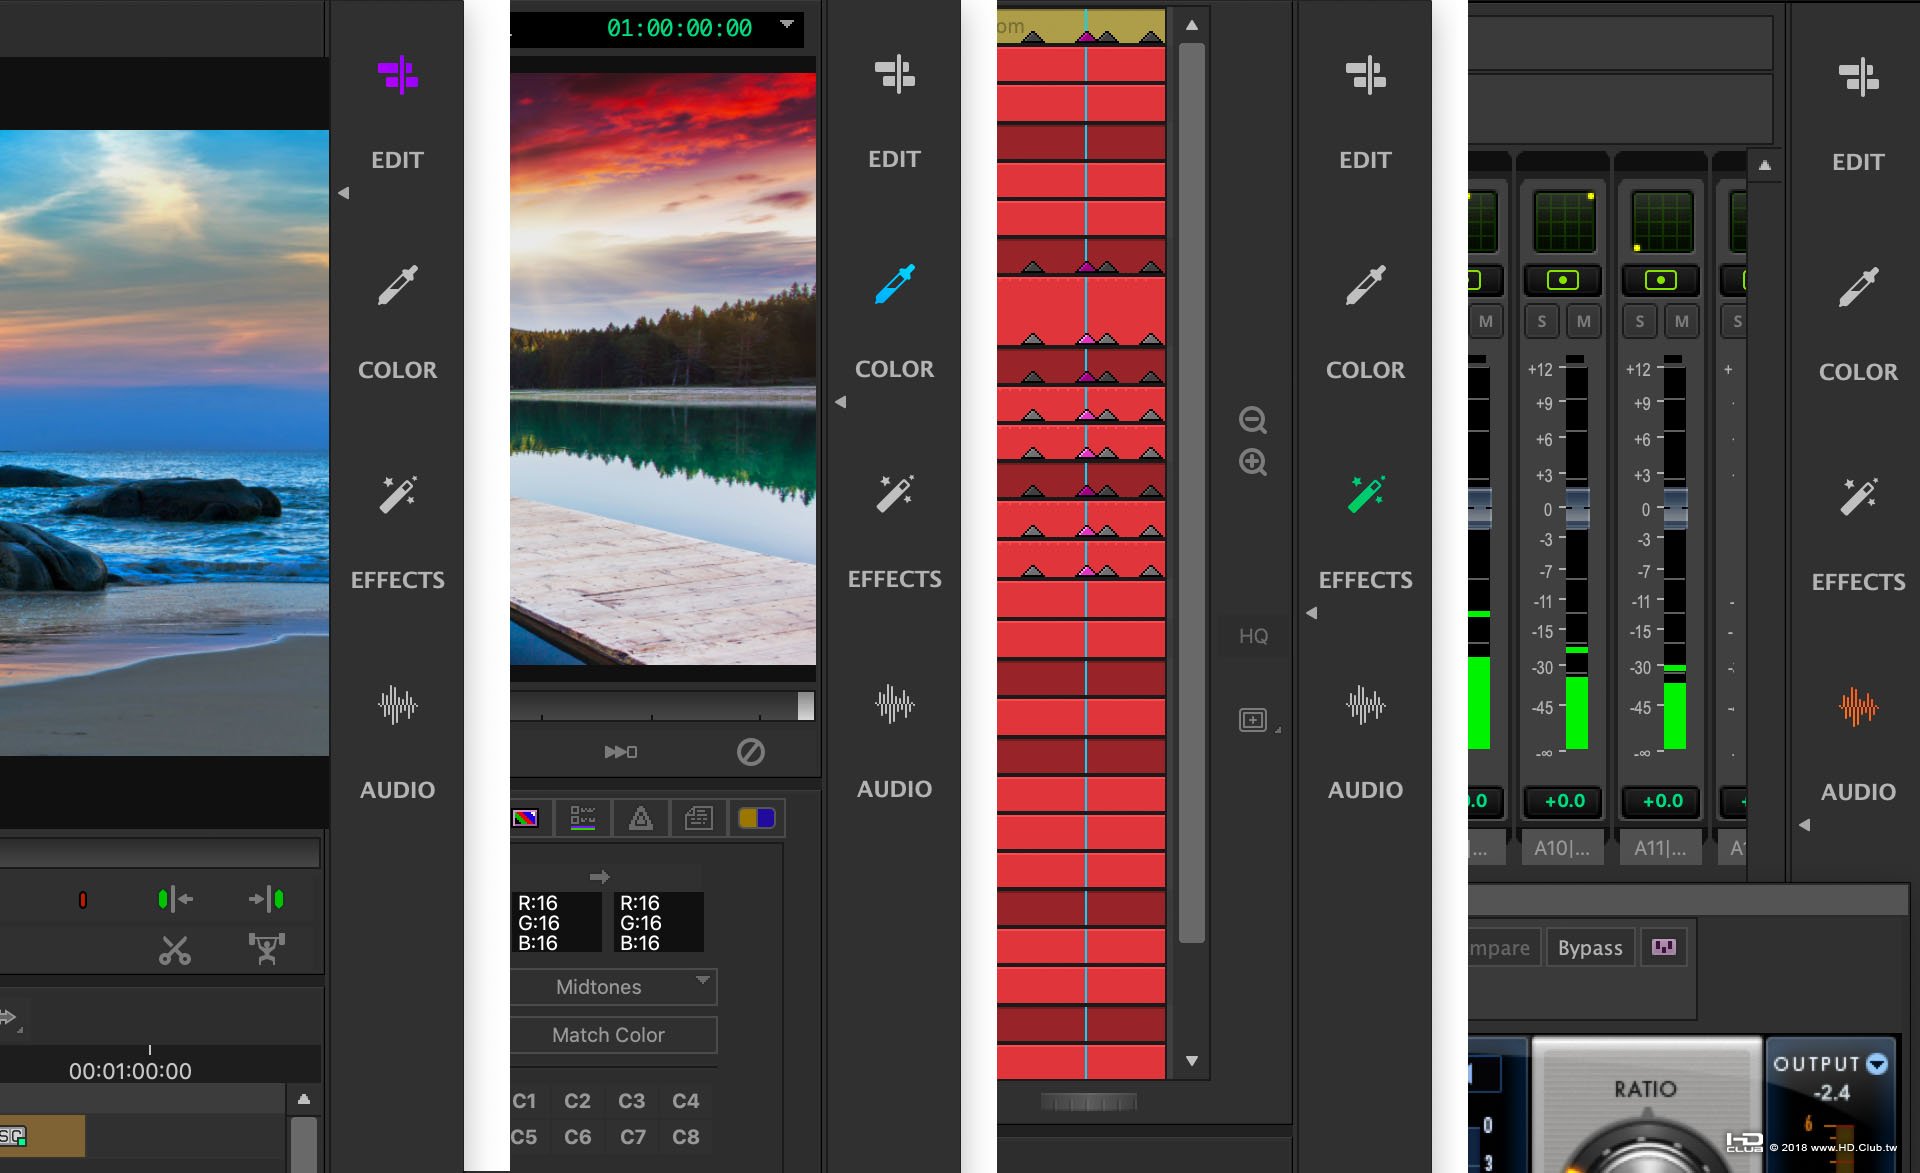Click the Match Color button
The height and width of the screenshot is (1173, 1920).
coord(609,1035)
